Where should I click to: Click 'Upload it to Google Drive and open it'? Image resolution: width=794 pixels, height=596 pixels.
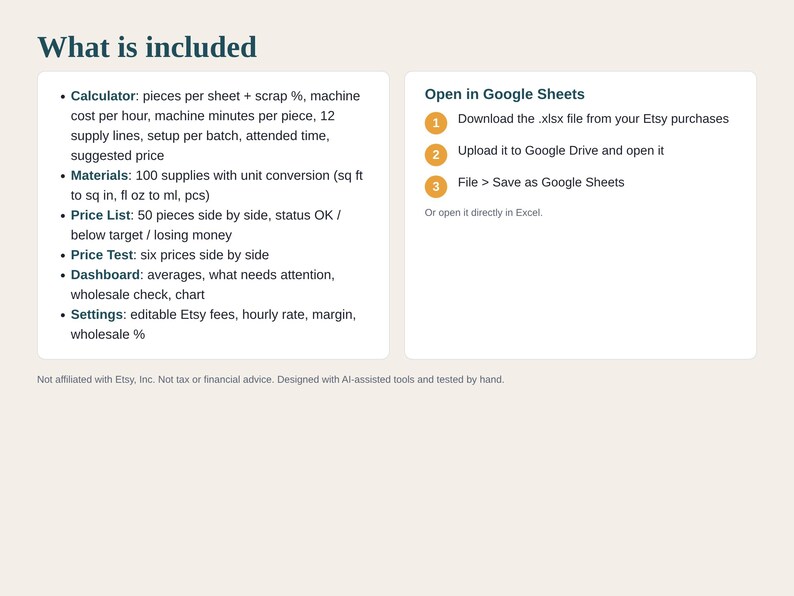[561, 150]
